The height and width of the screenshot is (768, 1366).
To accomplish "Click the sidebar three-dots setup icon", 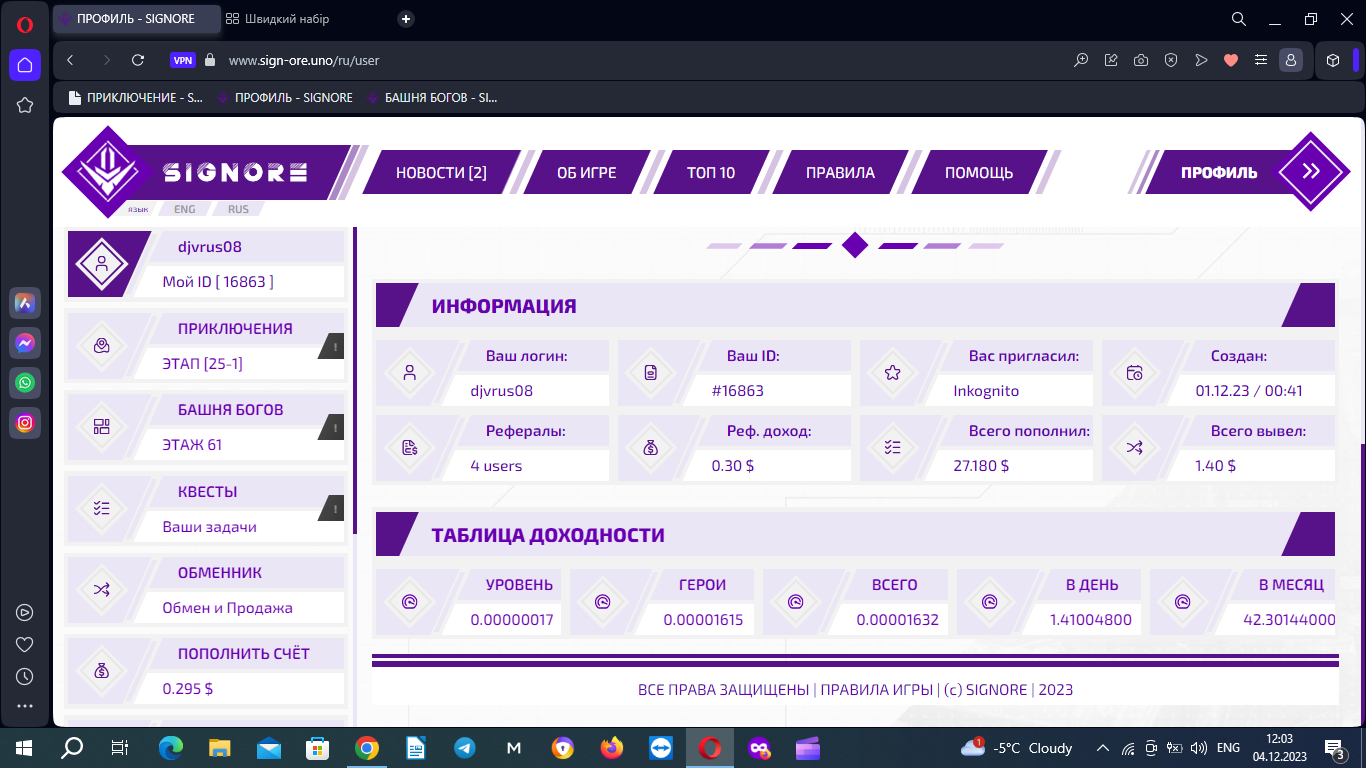I will tap(25, 707).
